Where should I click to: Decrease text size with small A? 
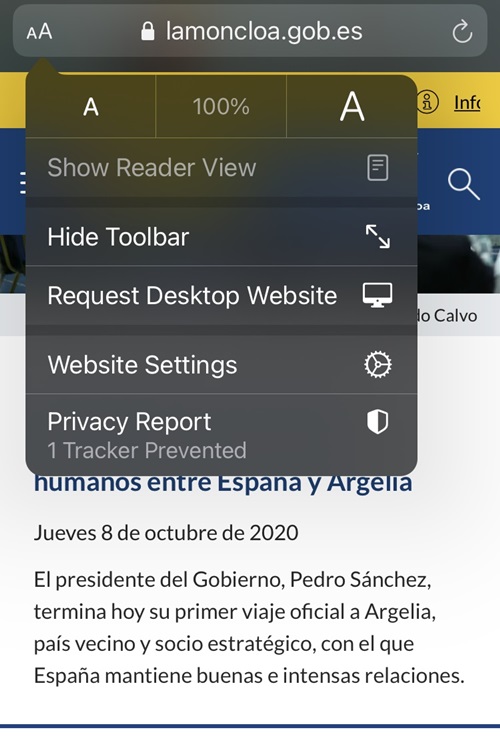click(91, 107)
